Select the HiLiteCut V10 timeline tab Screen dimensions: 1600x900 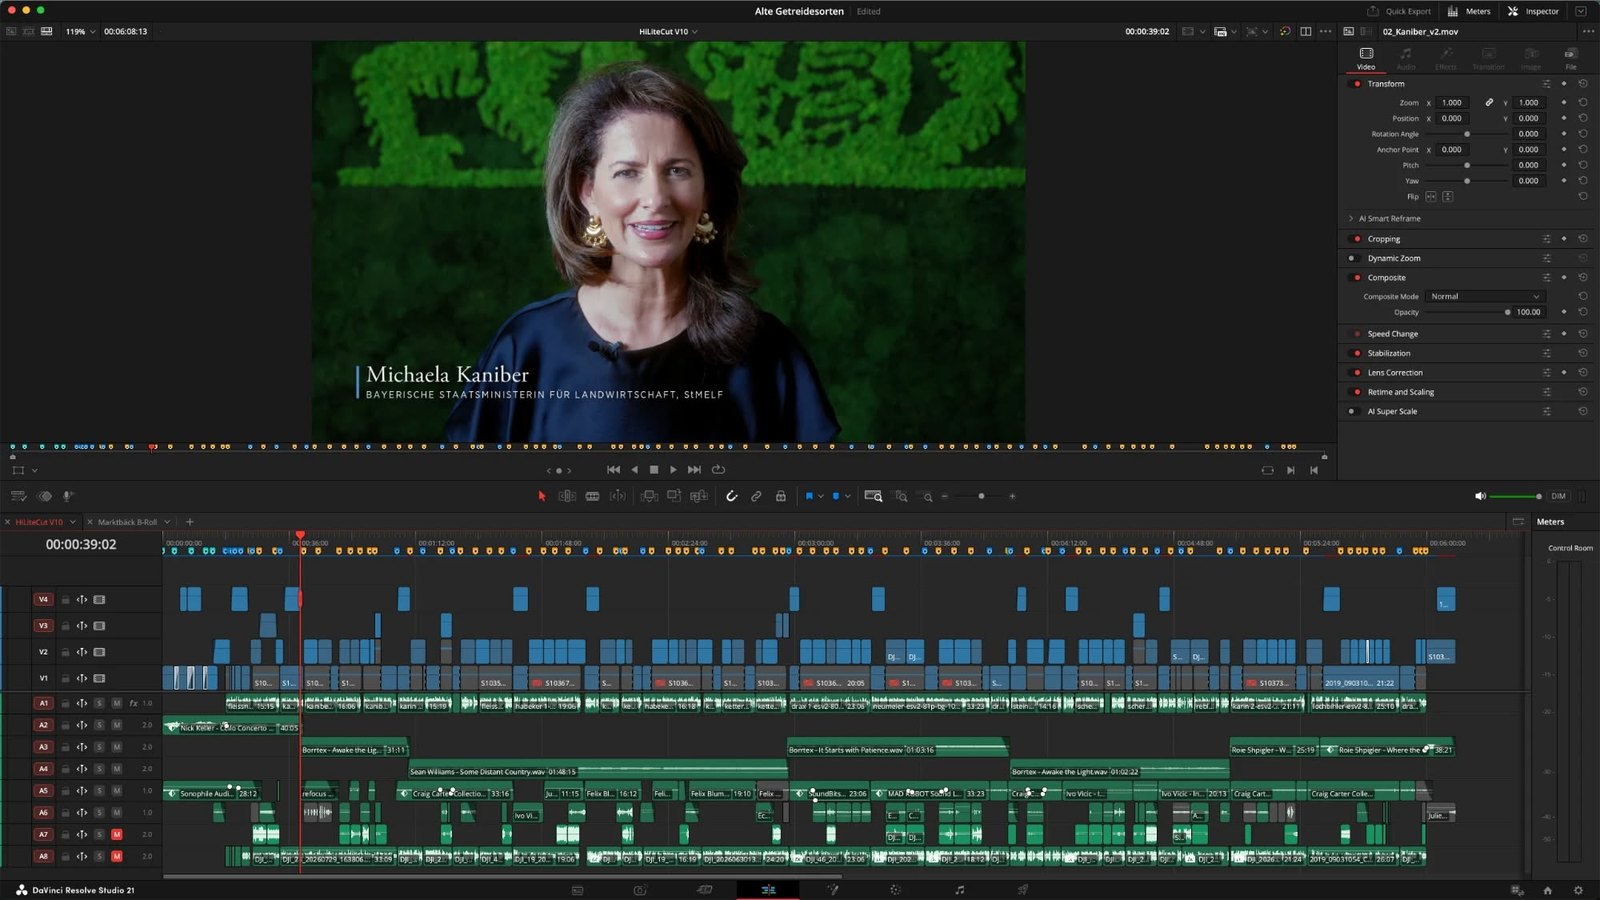pyautogui.click(x=39, y=522)
